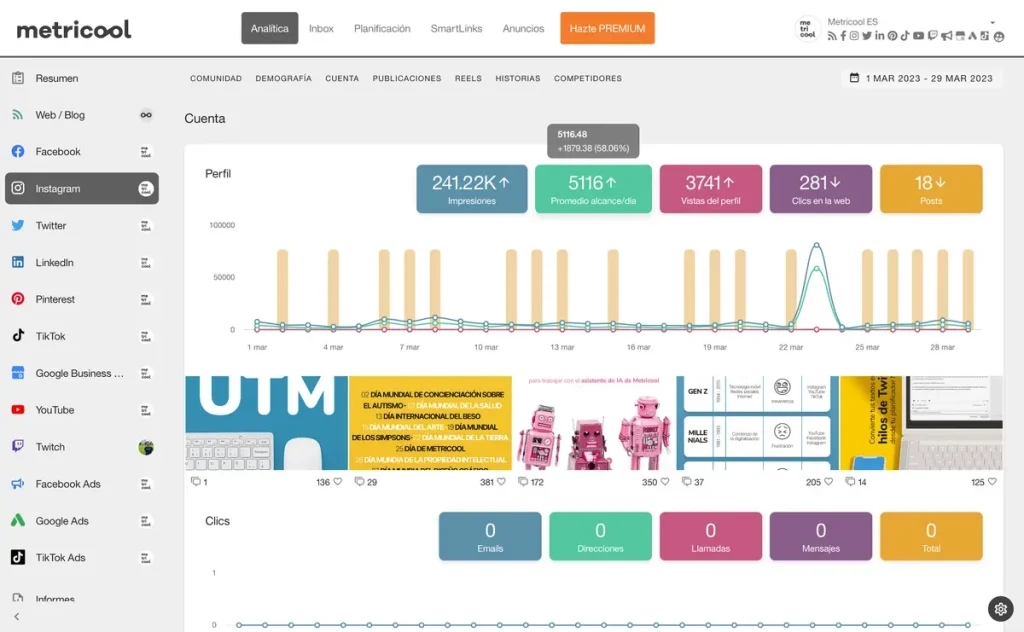The width and height of the screenshot is (1024, 632).
Task: Open the UTM keyboard post thumbnail
Action: (x=266, y=423)
